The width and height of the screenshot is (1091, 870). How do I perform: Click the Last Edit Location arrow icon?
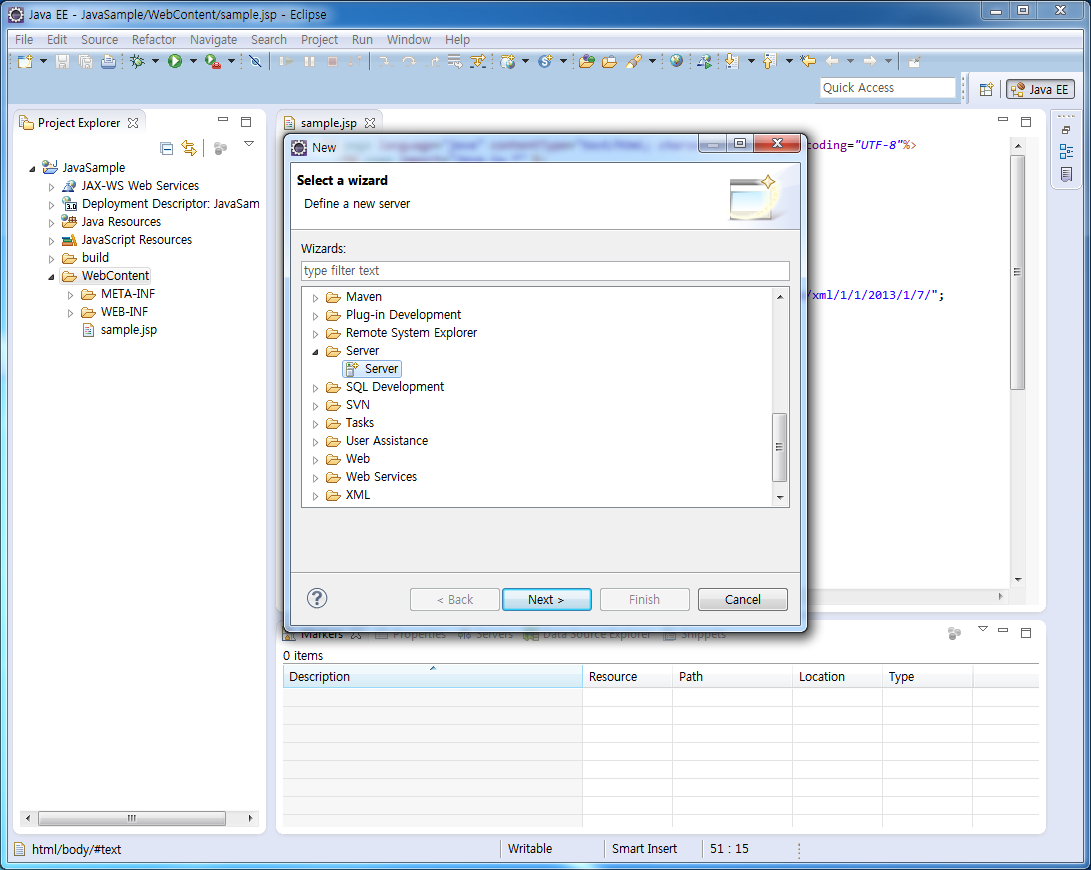pos(808,62)
